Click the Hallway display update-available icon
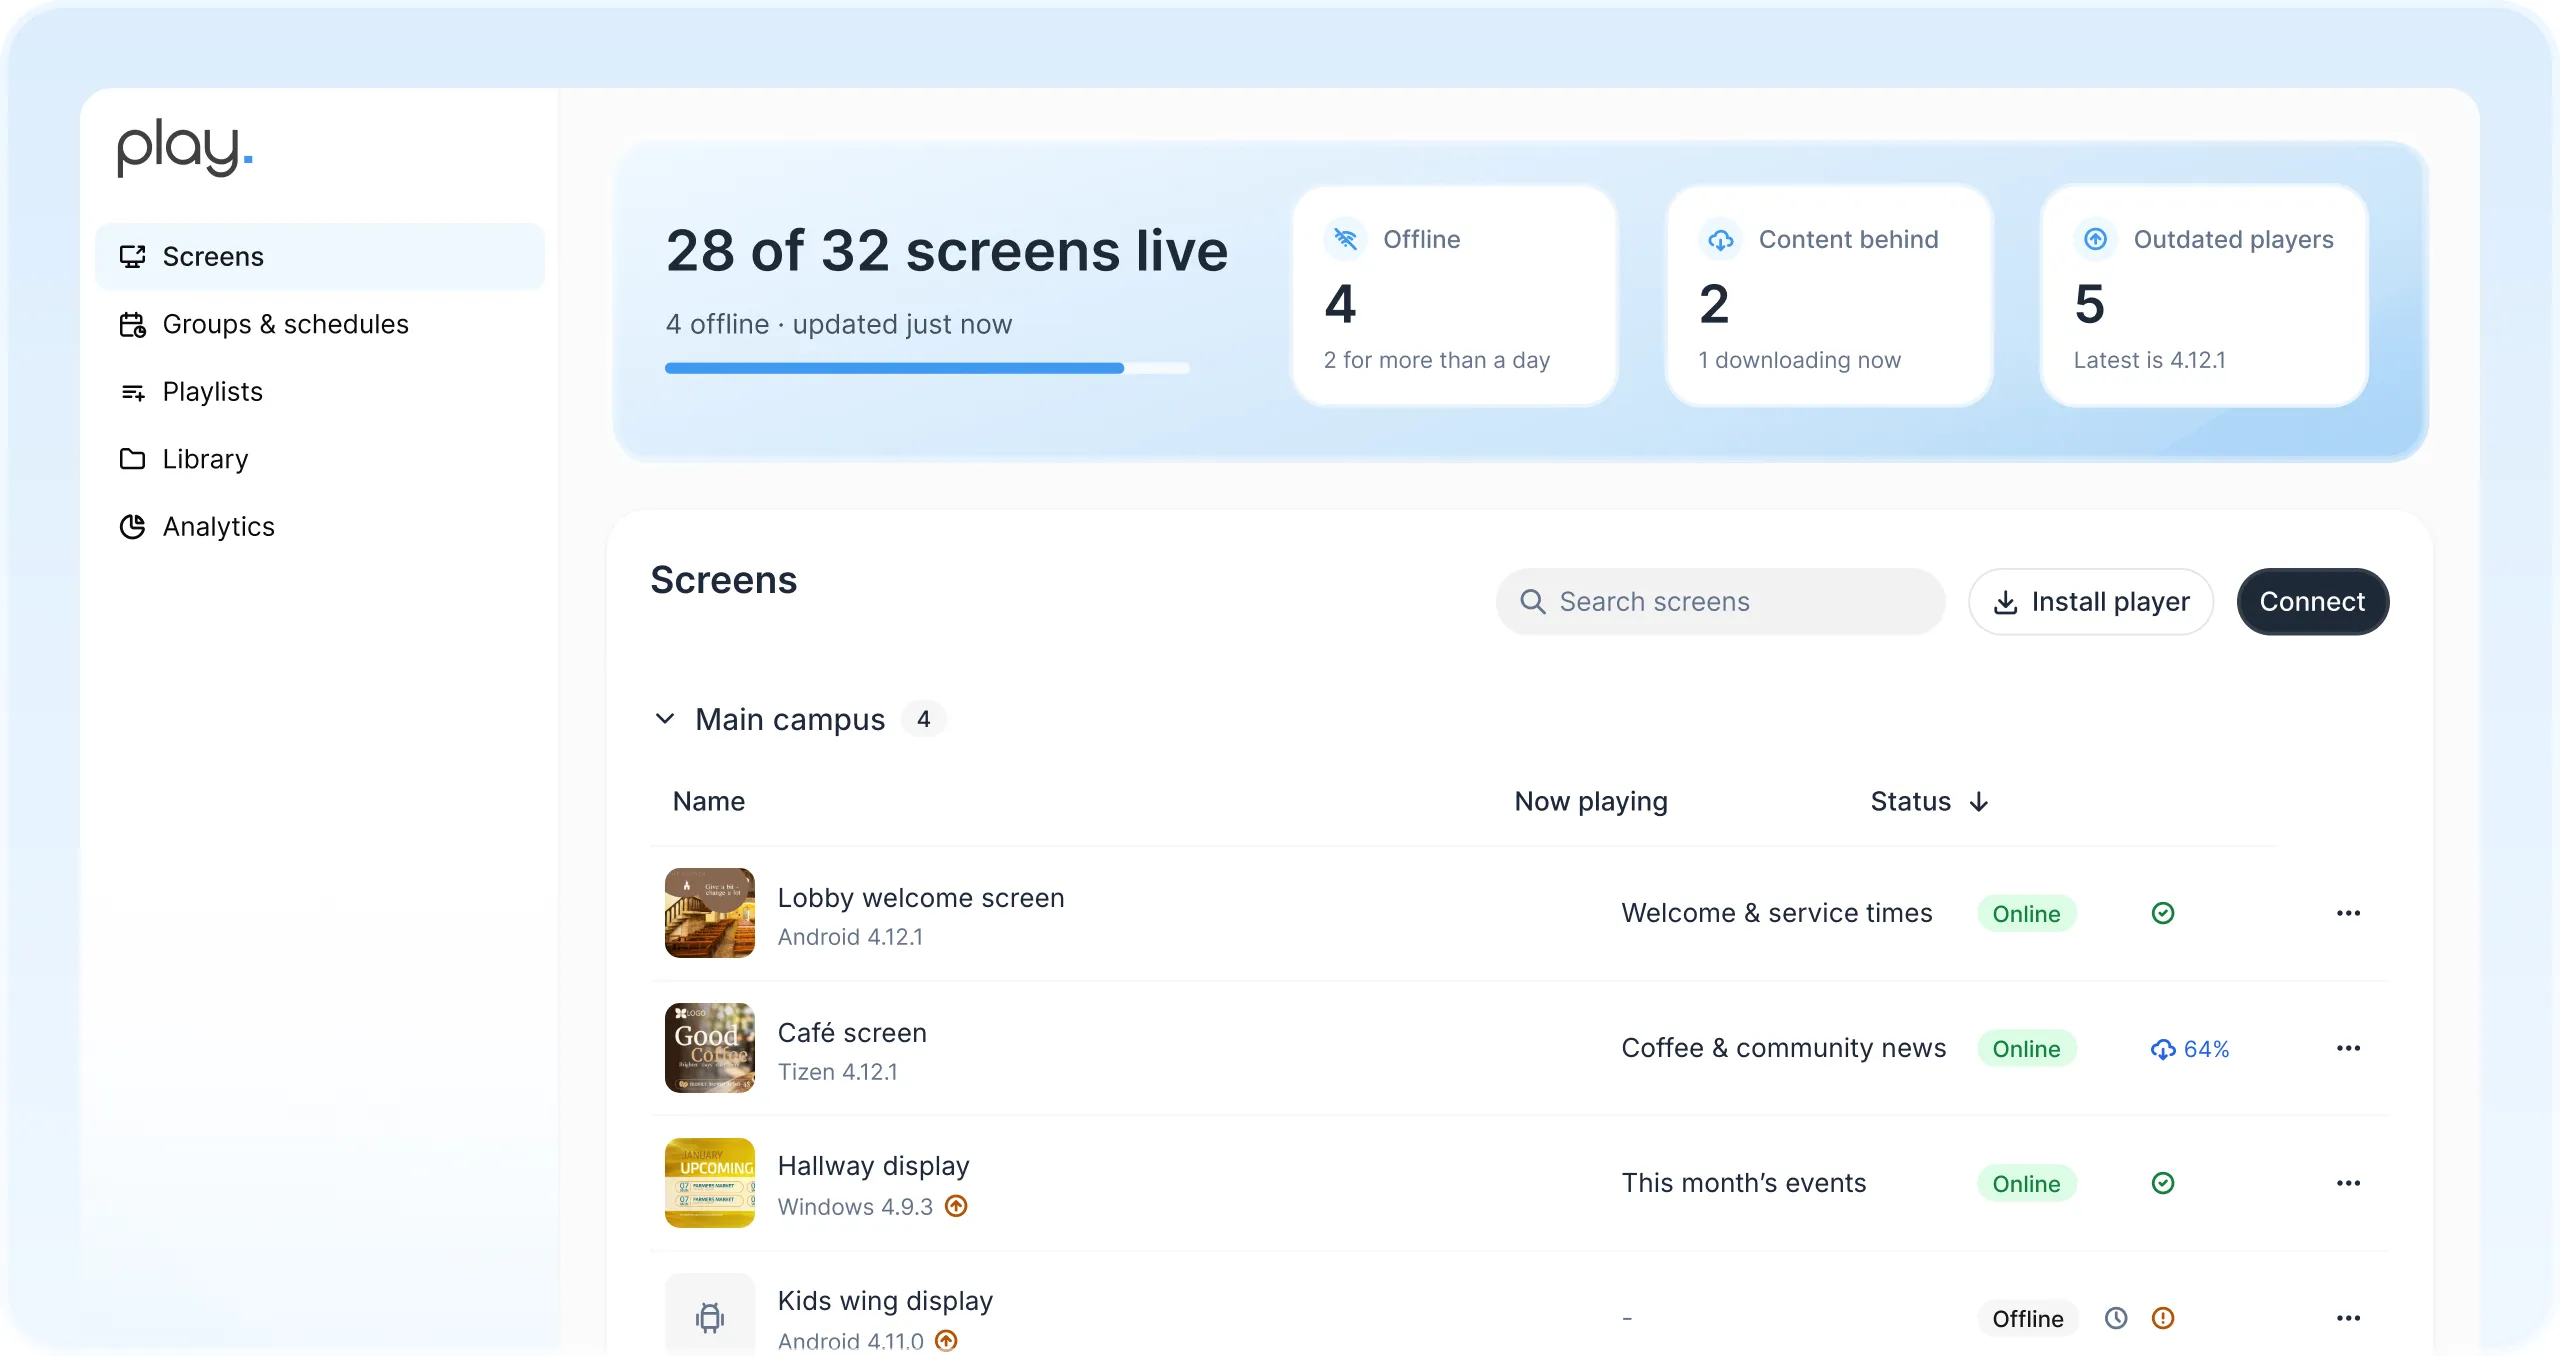2560x1356 pixels. click(956, 1206)
